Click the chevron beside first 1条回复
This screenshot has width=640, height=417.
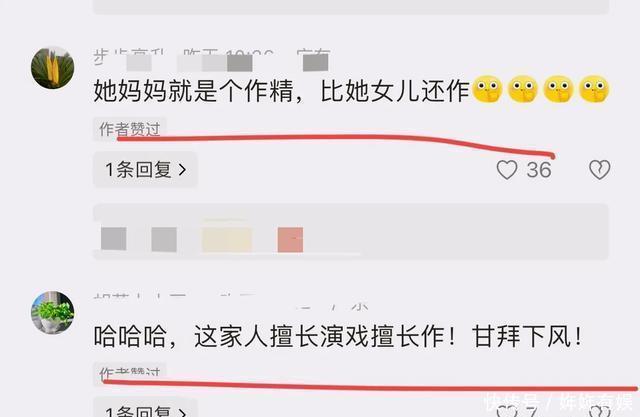(x=182, y=170)
